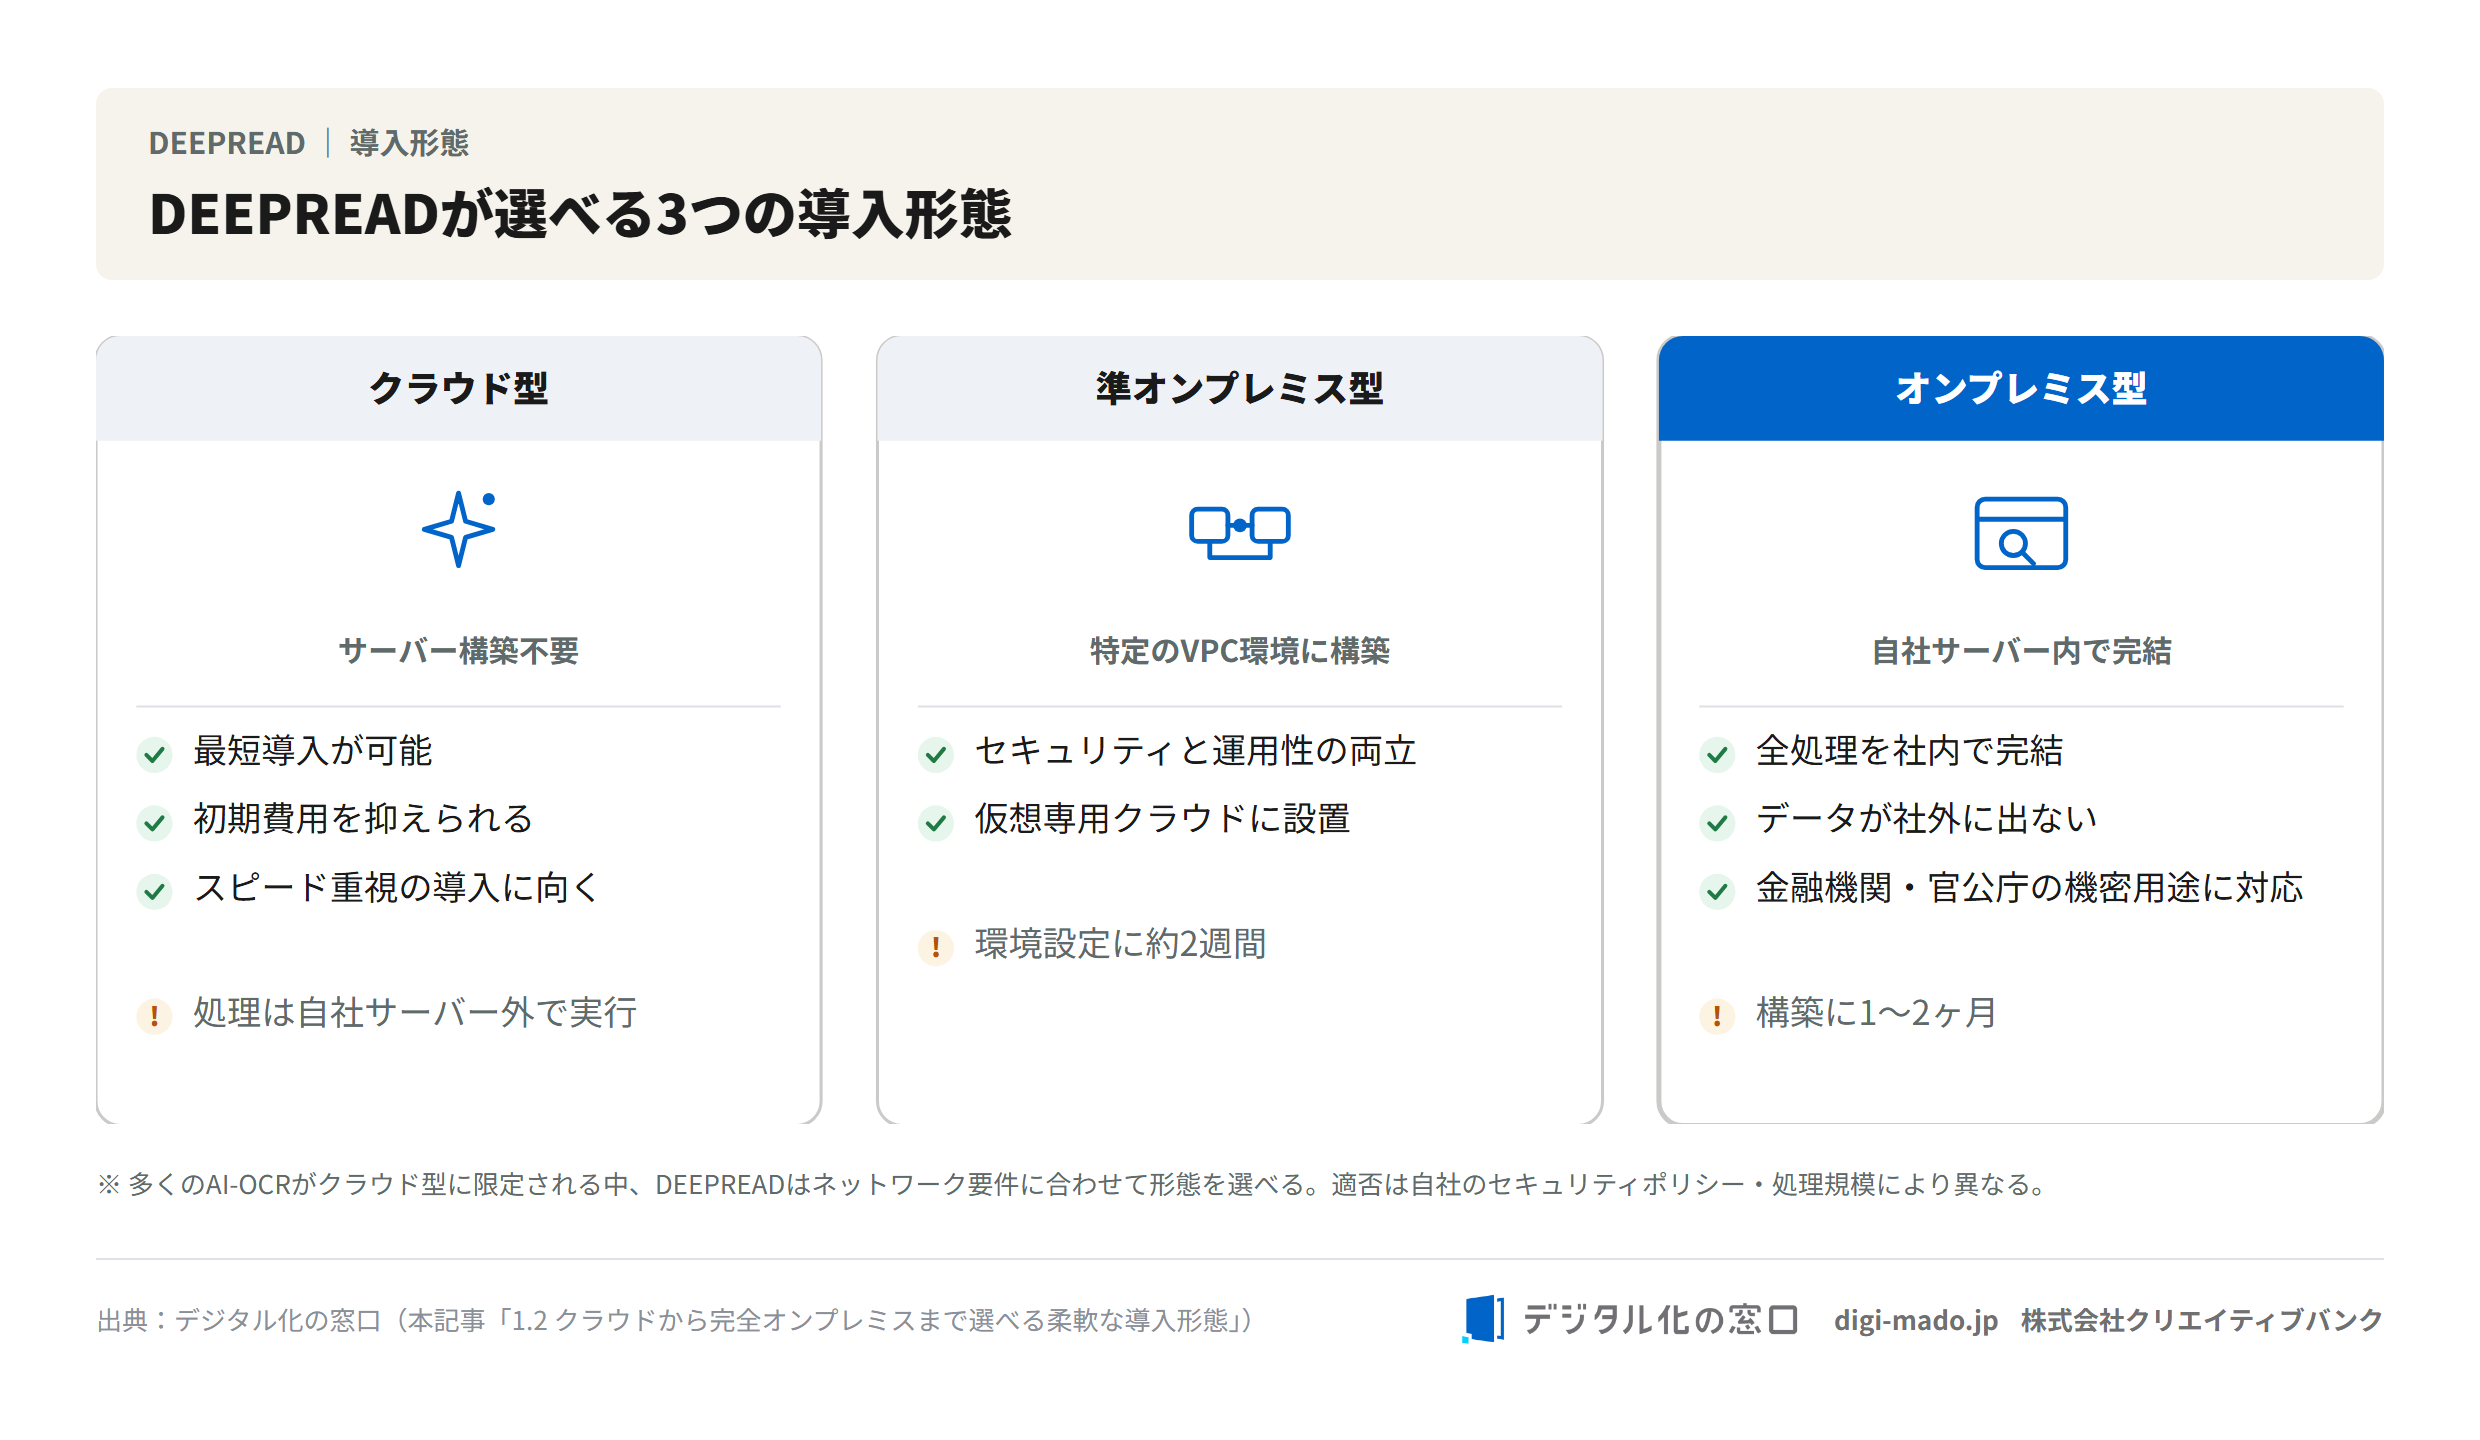Click the check icon beside 全処理を社内で完結
This screenshot has height=1440, width=2480.
point(1717,754)
